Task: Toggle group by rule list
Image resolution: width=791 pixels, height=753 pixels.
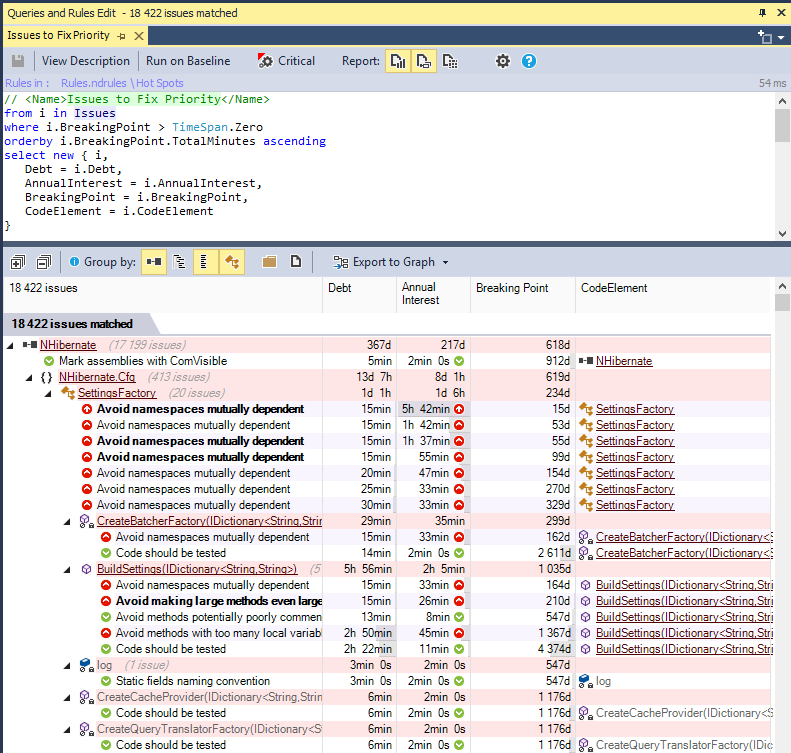Action: [205, 262]
